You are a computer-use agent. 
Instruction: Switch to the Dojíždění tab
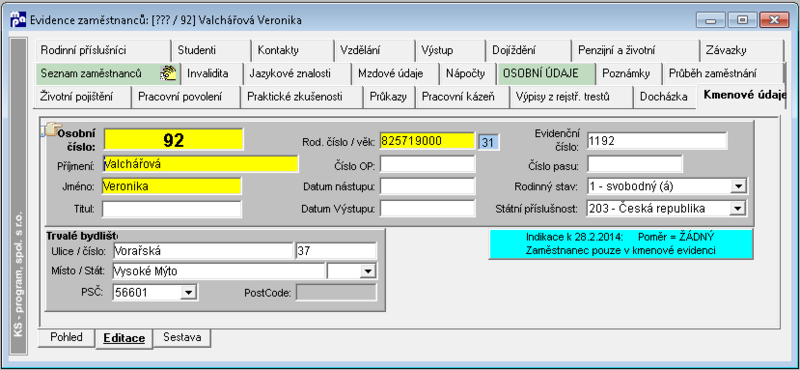pyautogui.click(x=528, y=51)
